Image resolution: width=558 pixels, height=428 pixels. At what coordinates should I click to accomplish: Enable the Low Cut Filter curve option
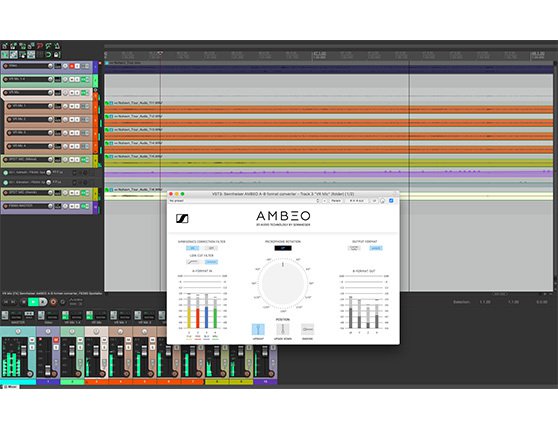193,262
